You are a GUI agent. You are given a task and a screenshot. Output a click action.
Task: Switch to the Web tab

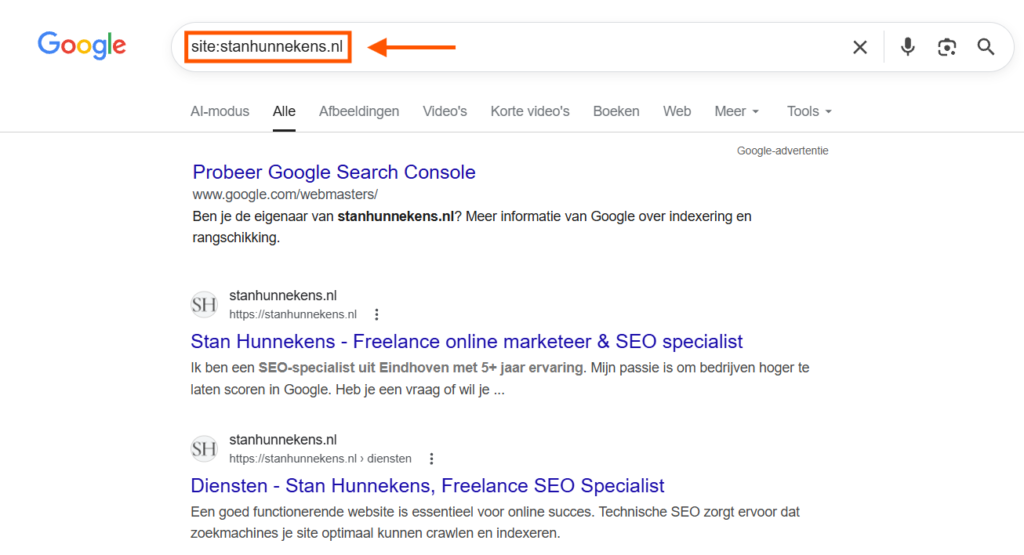click(x=677, y=111)
